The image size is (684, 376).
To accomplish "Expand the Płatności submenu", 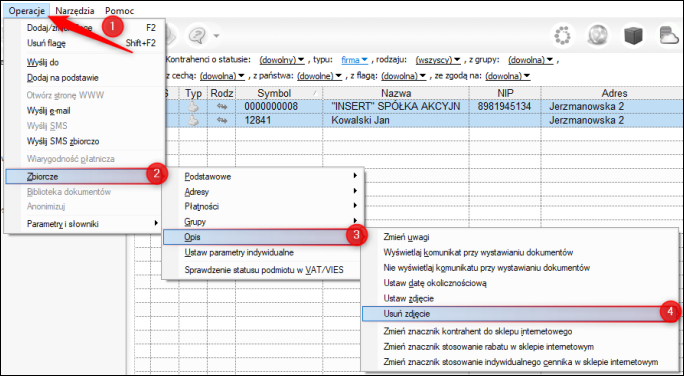I will click(x=262, y=206).
